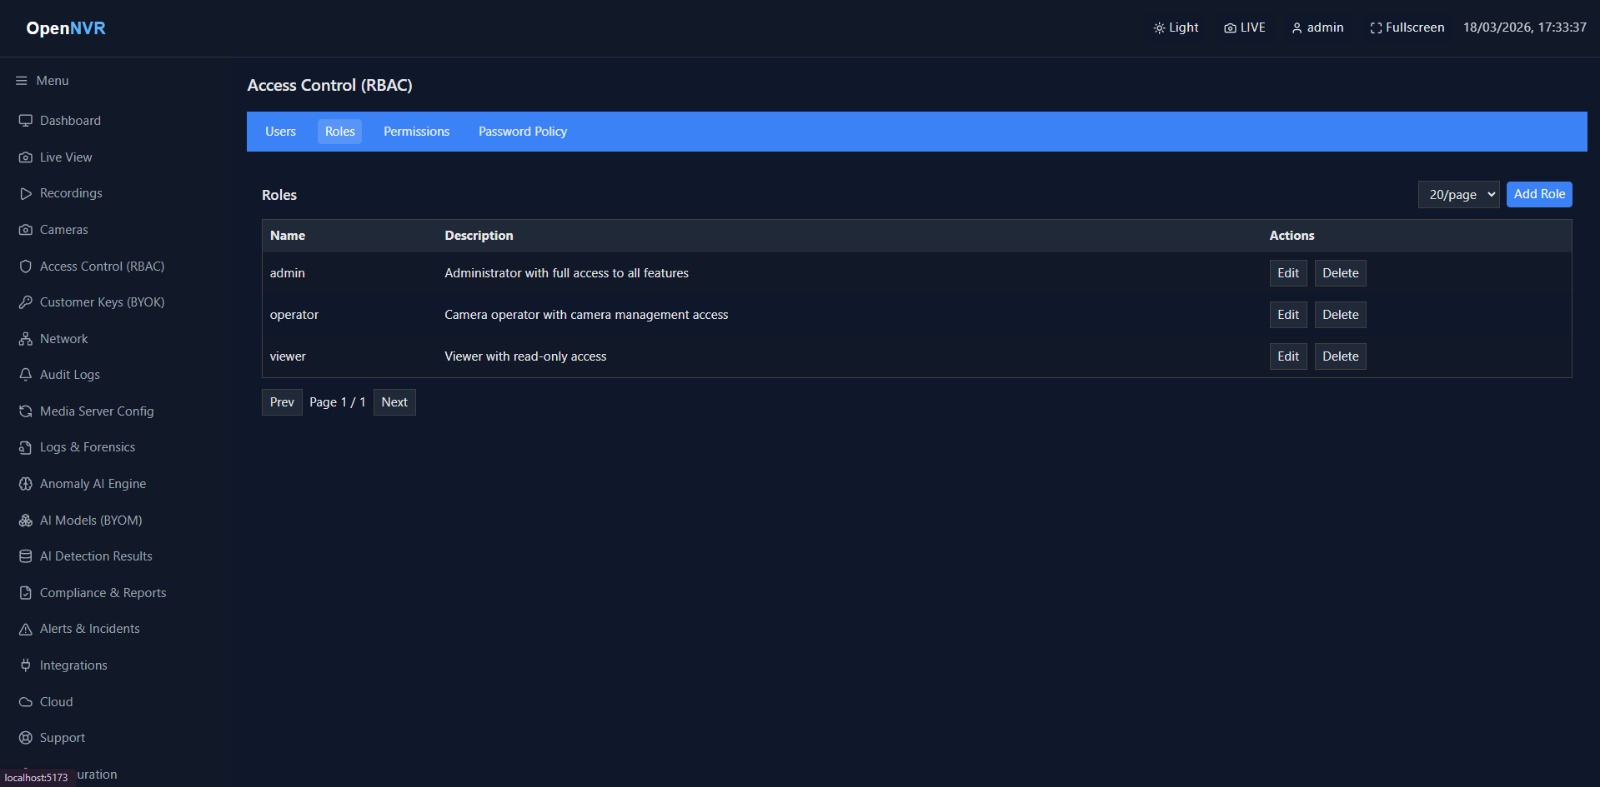
Task: Click the Cloud icon in sidebar
Action: [x=26, y=702]
